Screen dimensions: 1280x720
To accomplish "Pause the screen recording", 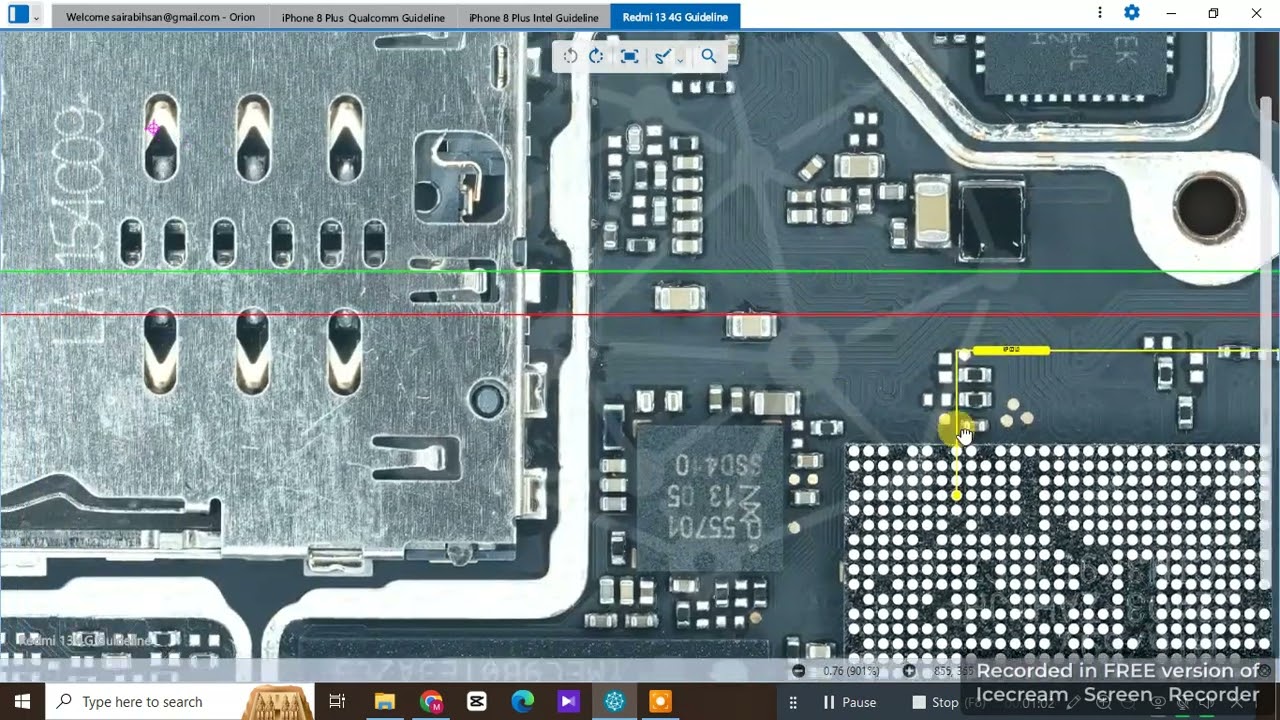I will [x=849, y=702].
